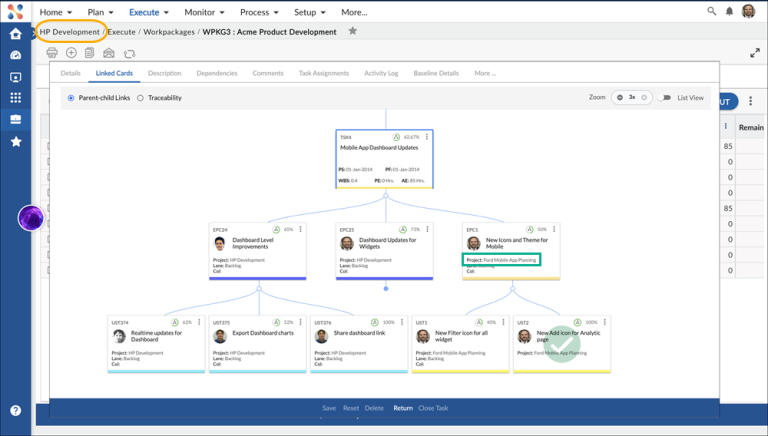The height and width of the screenshot is (436, 768).
Task: Click the expand fullscreen arrows icon
Action: pos(755,53)
